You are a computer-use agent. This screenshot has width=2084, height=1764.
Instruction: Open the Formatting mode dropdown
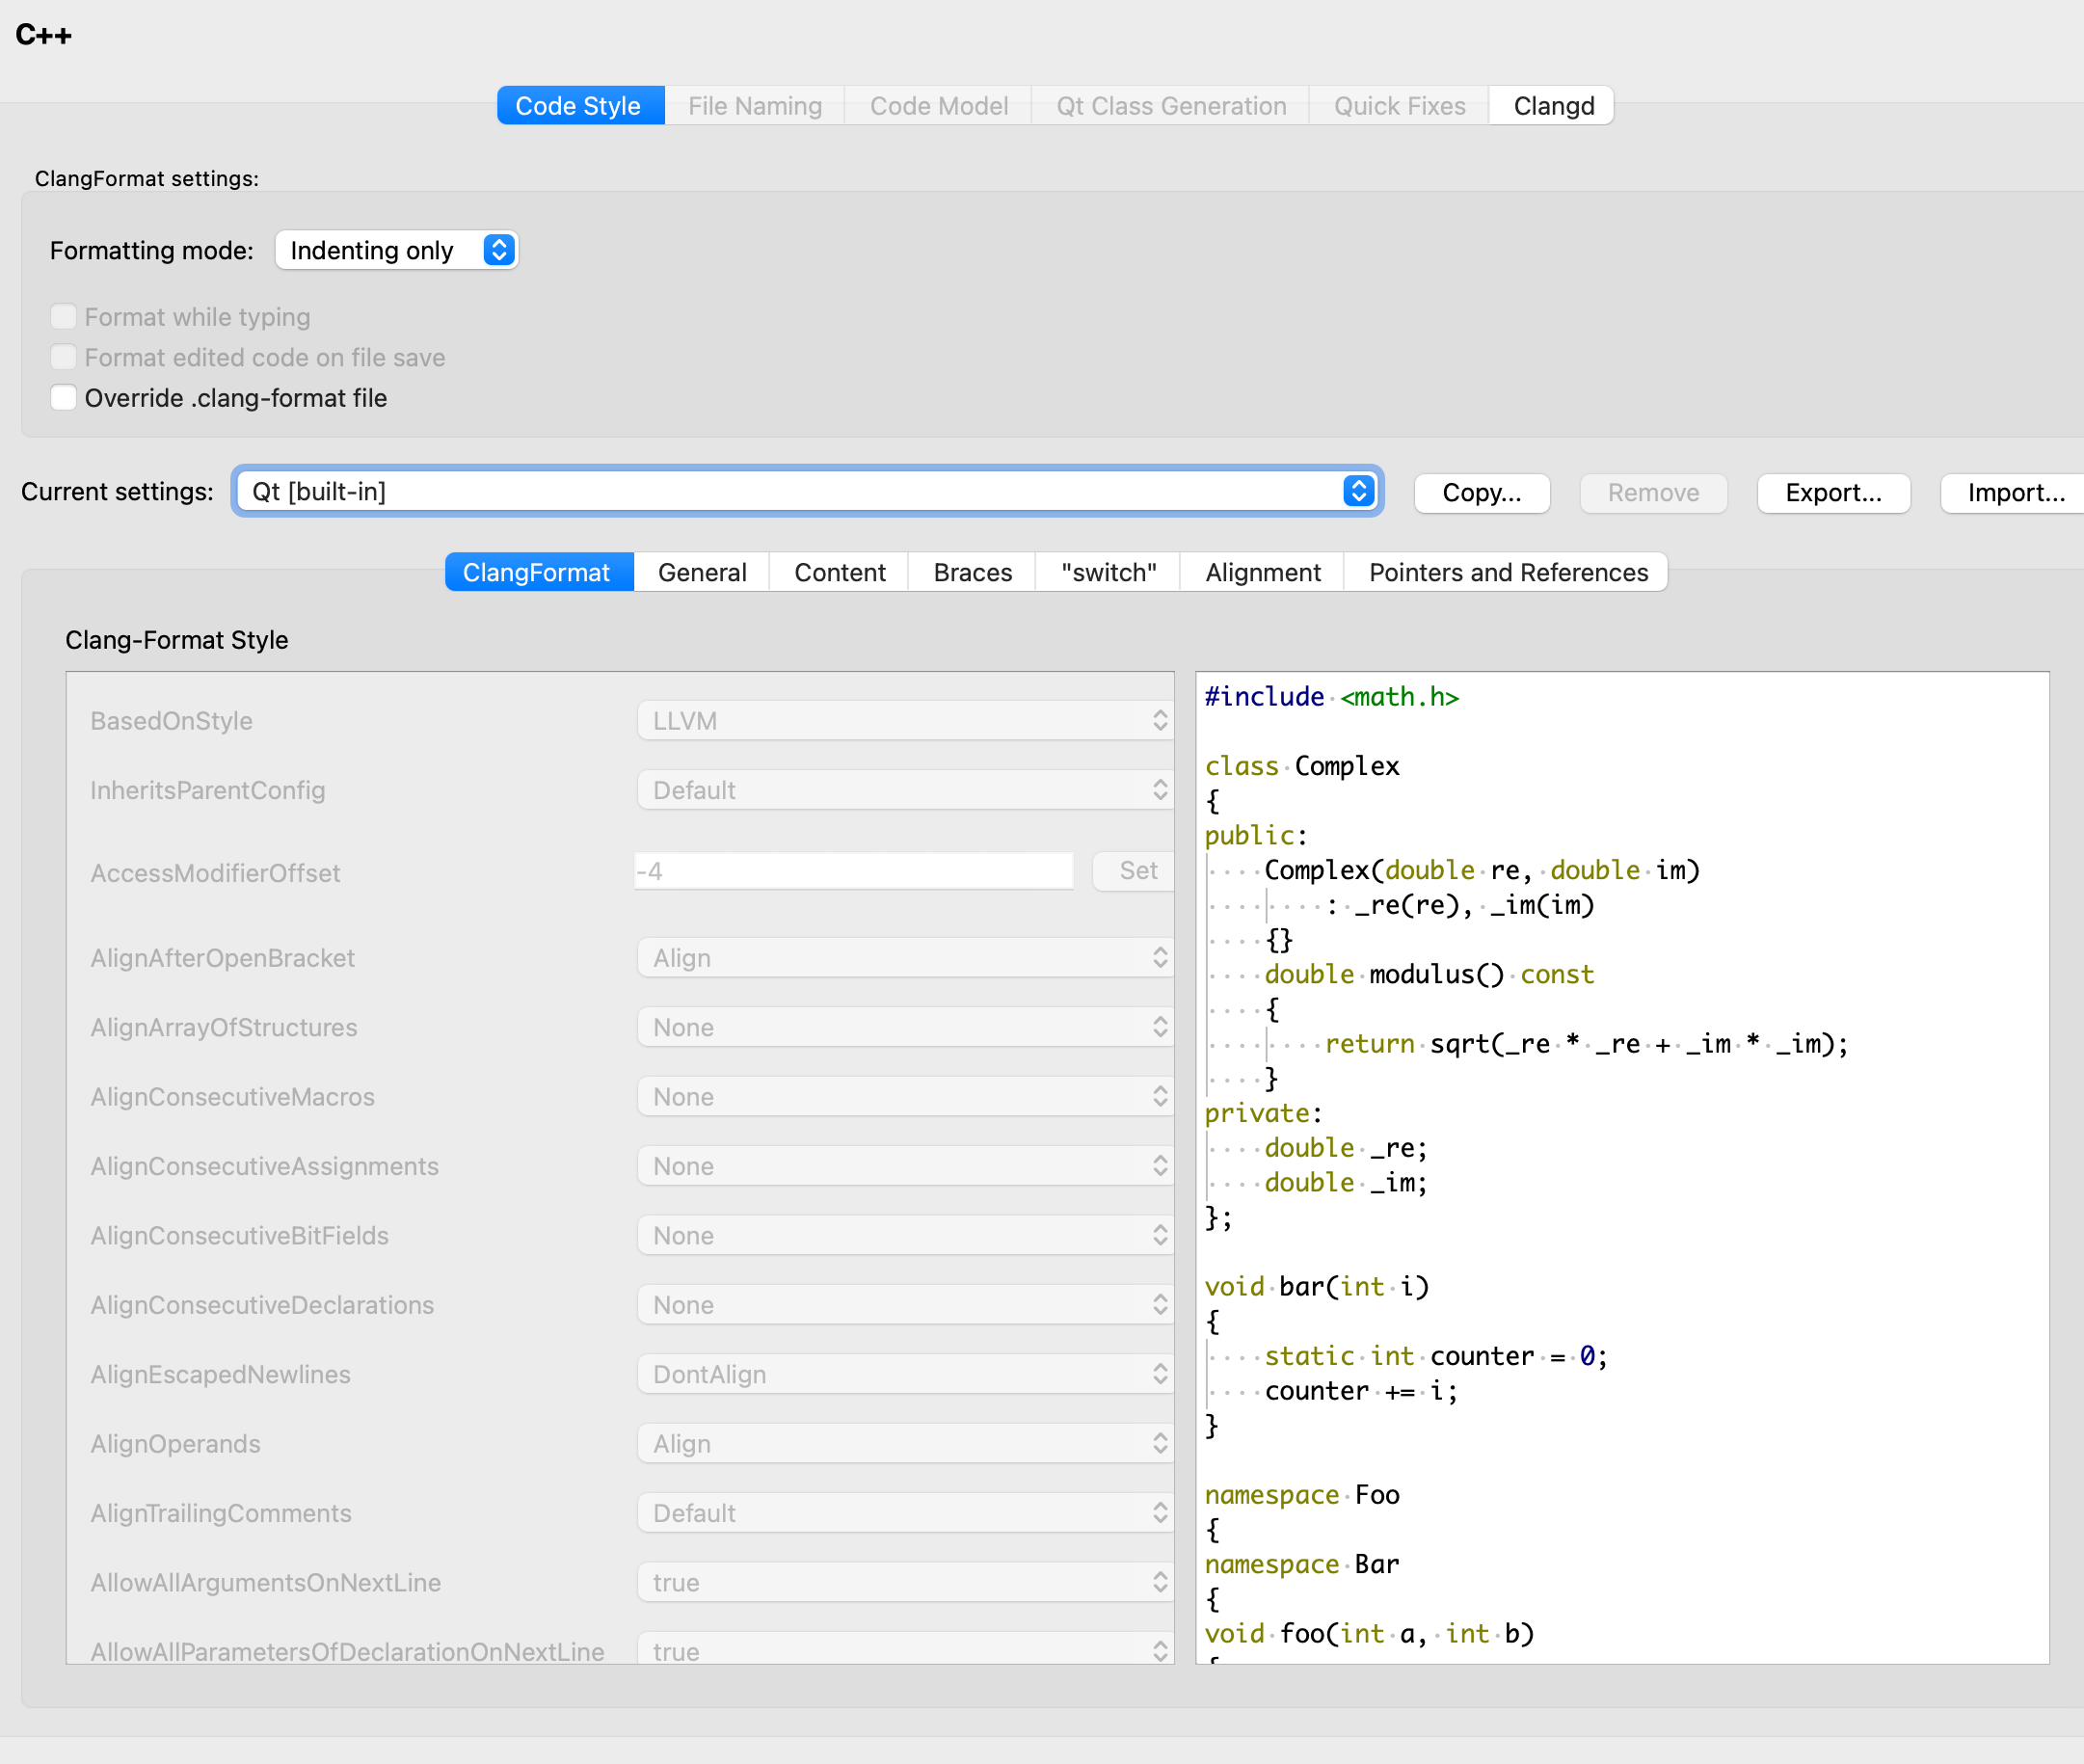pyautogui.click(x=397, y=250)
